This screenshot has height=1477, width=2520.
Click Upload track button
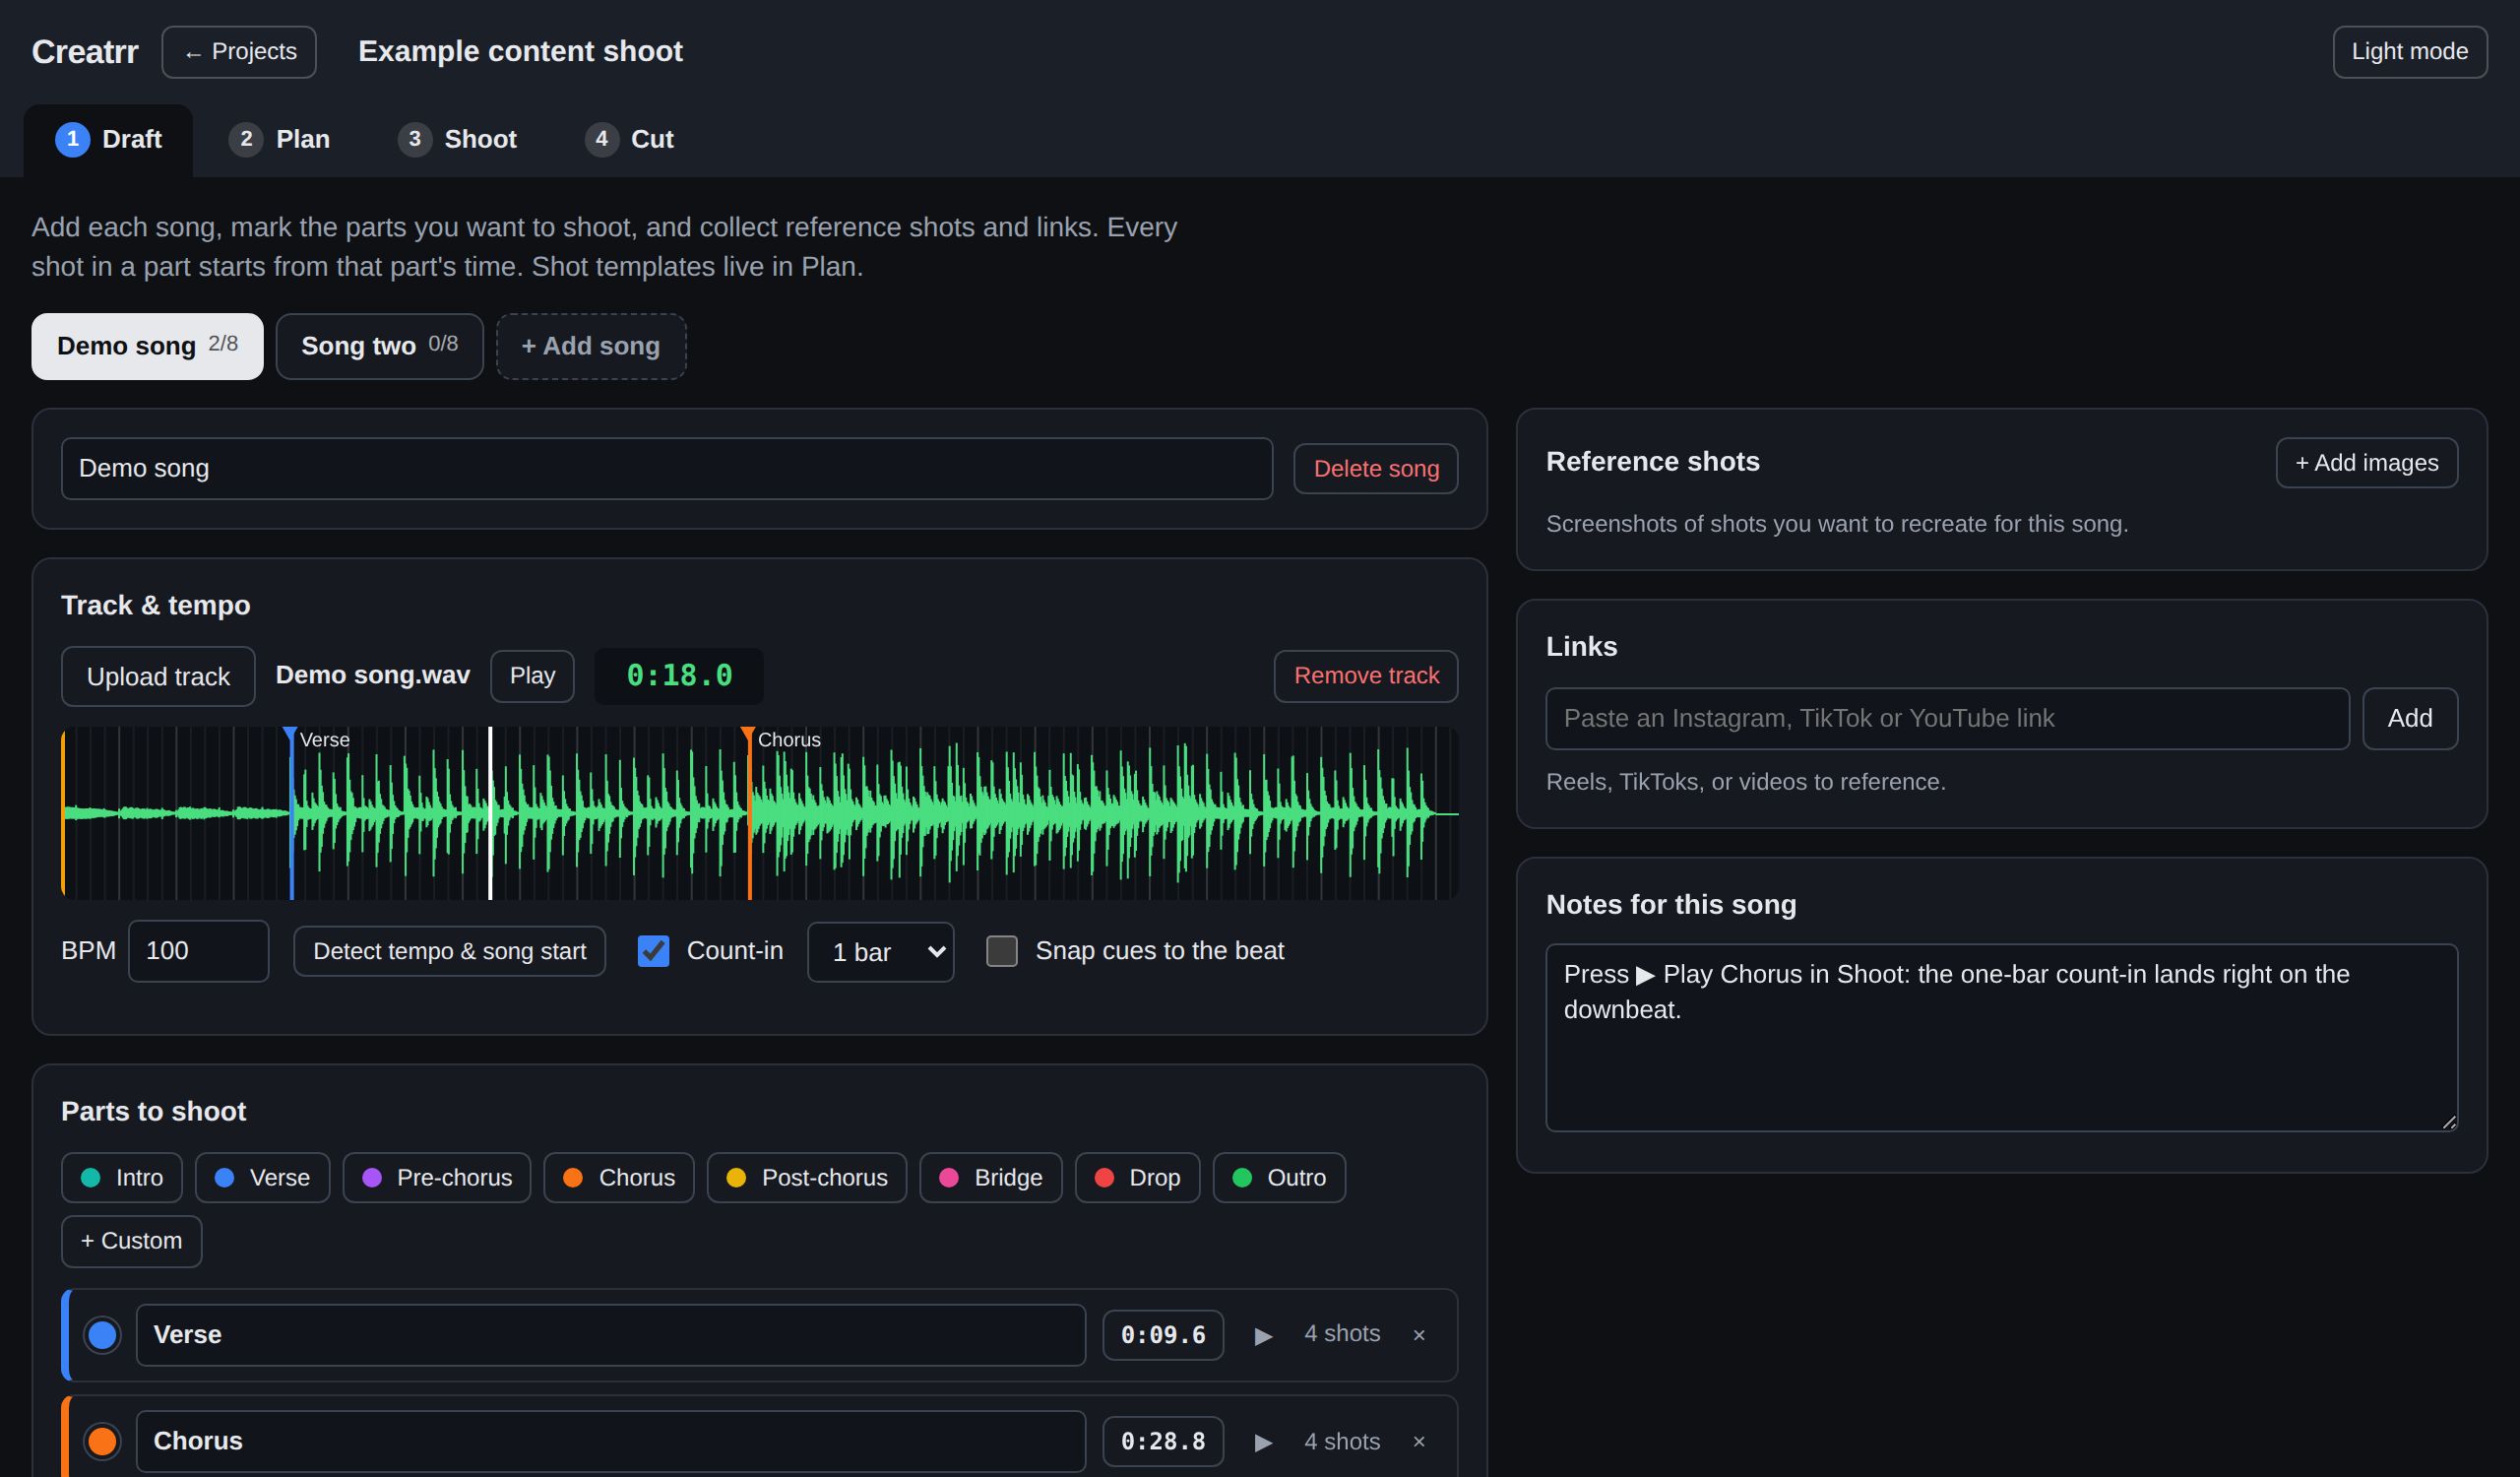(x=158, y=677)
